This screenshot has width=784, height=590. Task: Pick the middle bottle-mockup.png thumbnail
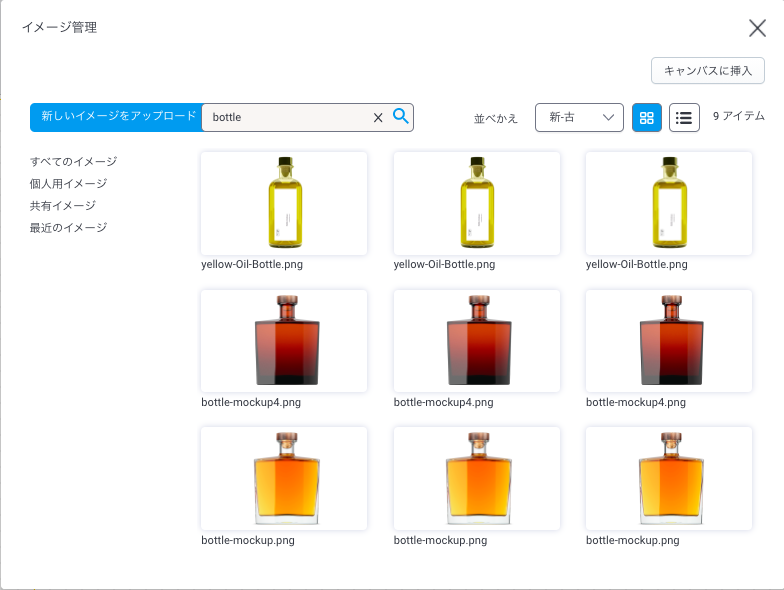tap(476, 478)
